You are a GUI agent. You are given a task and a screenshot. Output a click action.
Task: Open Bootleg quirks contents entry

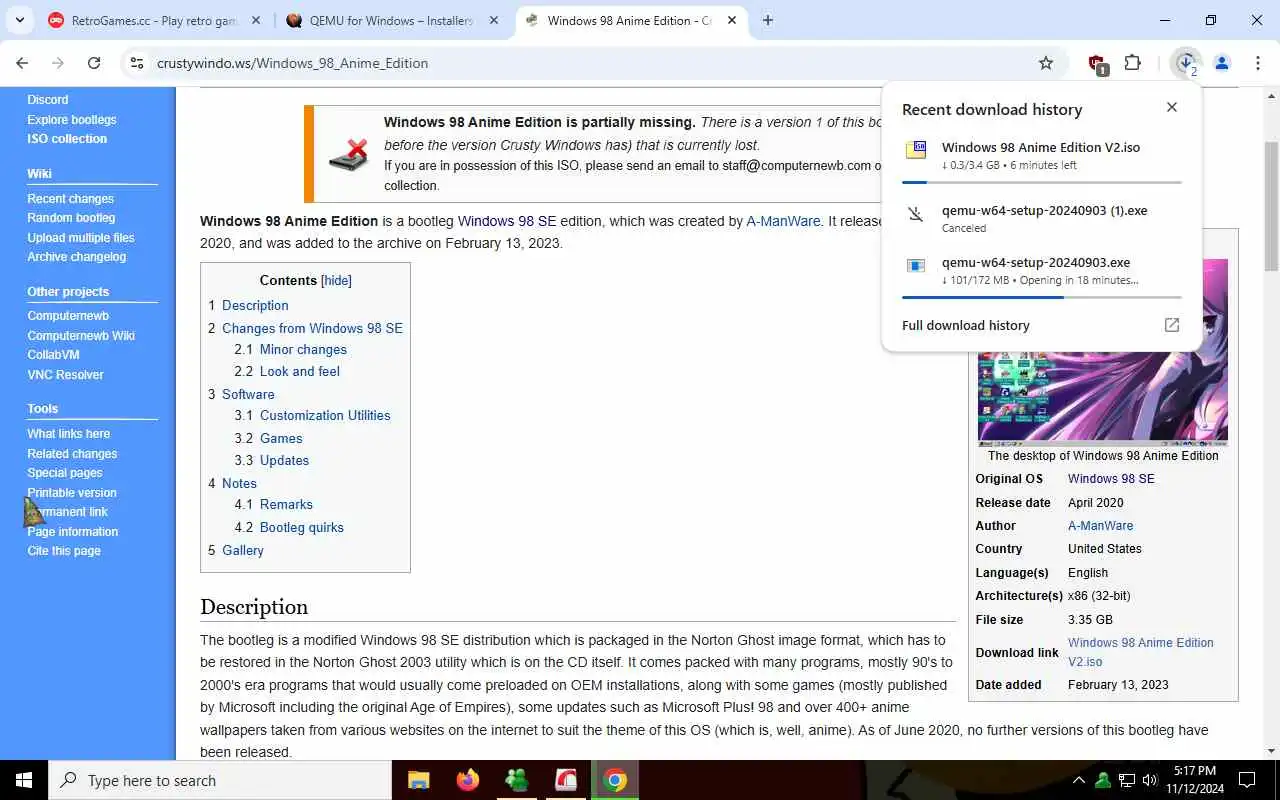(302, 527)
